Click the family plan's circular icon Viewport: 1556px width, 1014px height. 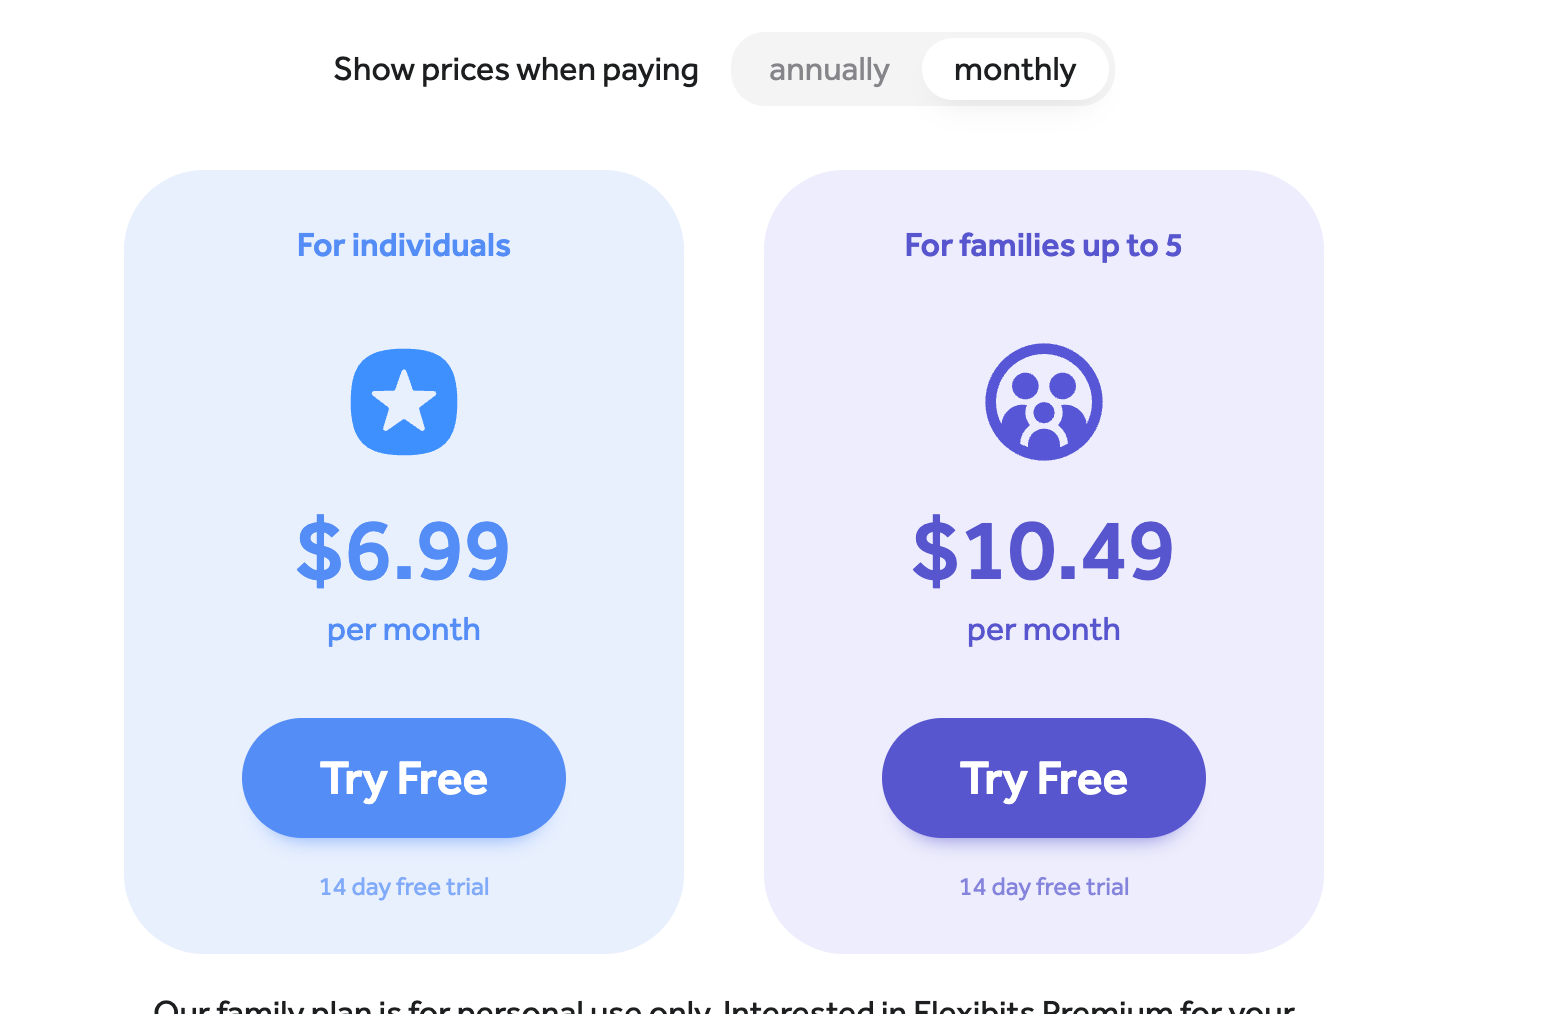pyautogui.click(x=1043, y=401)
